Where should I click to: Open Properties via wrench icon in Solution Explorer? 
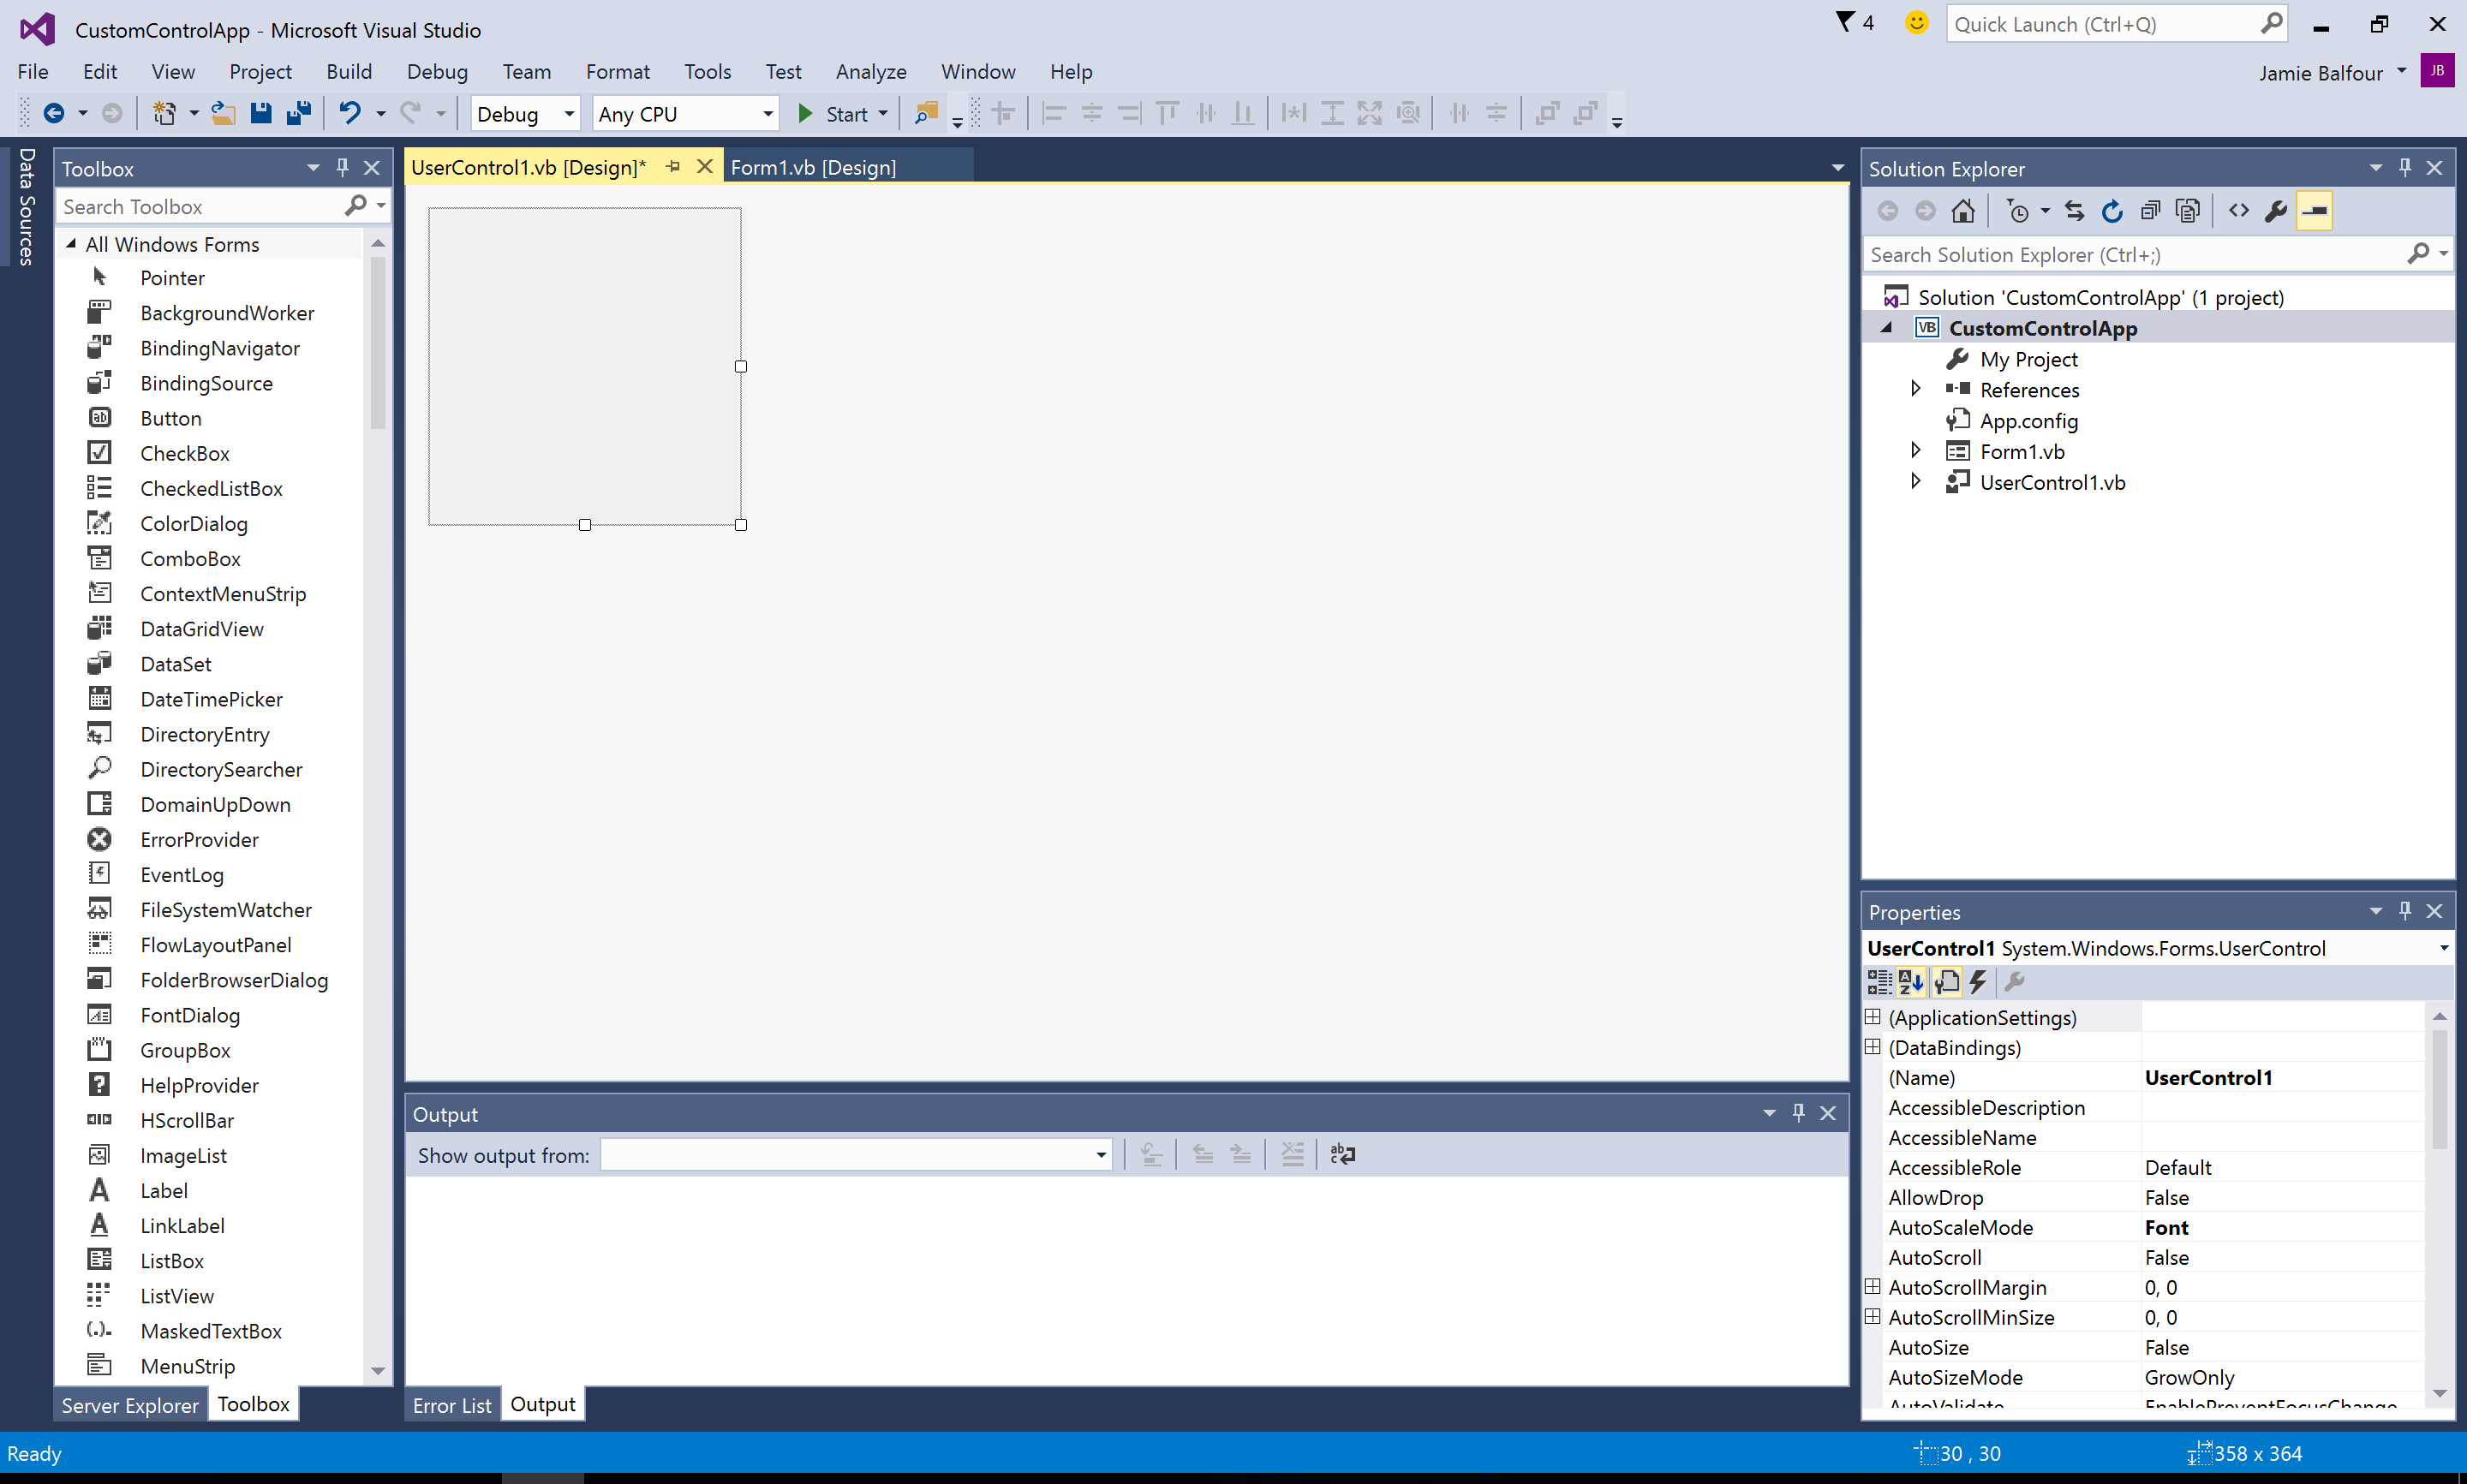pos(2276,211)
